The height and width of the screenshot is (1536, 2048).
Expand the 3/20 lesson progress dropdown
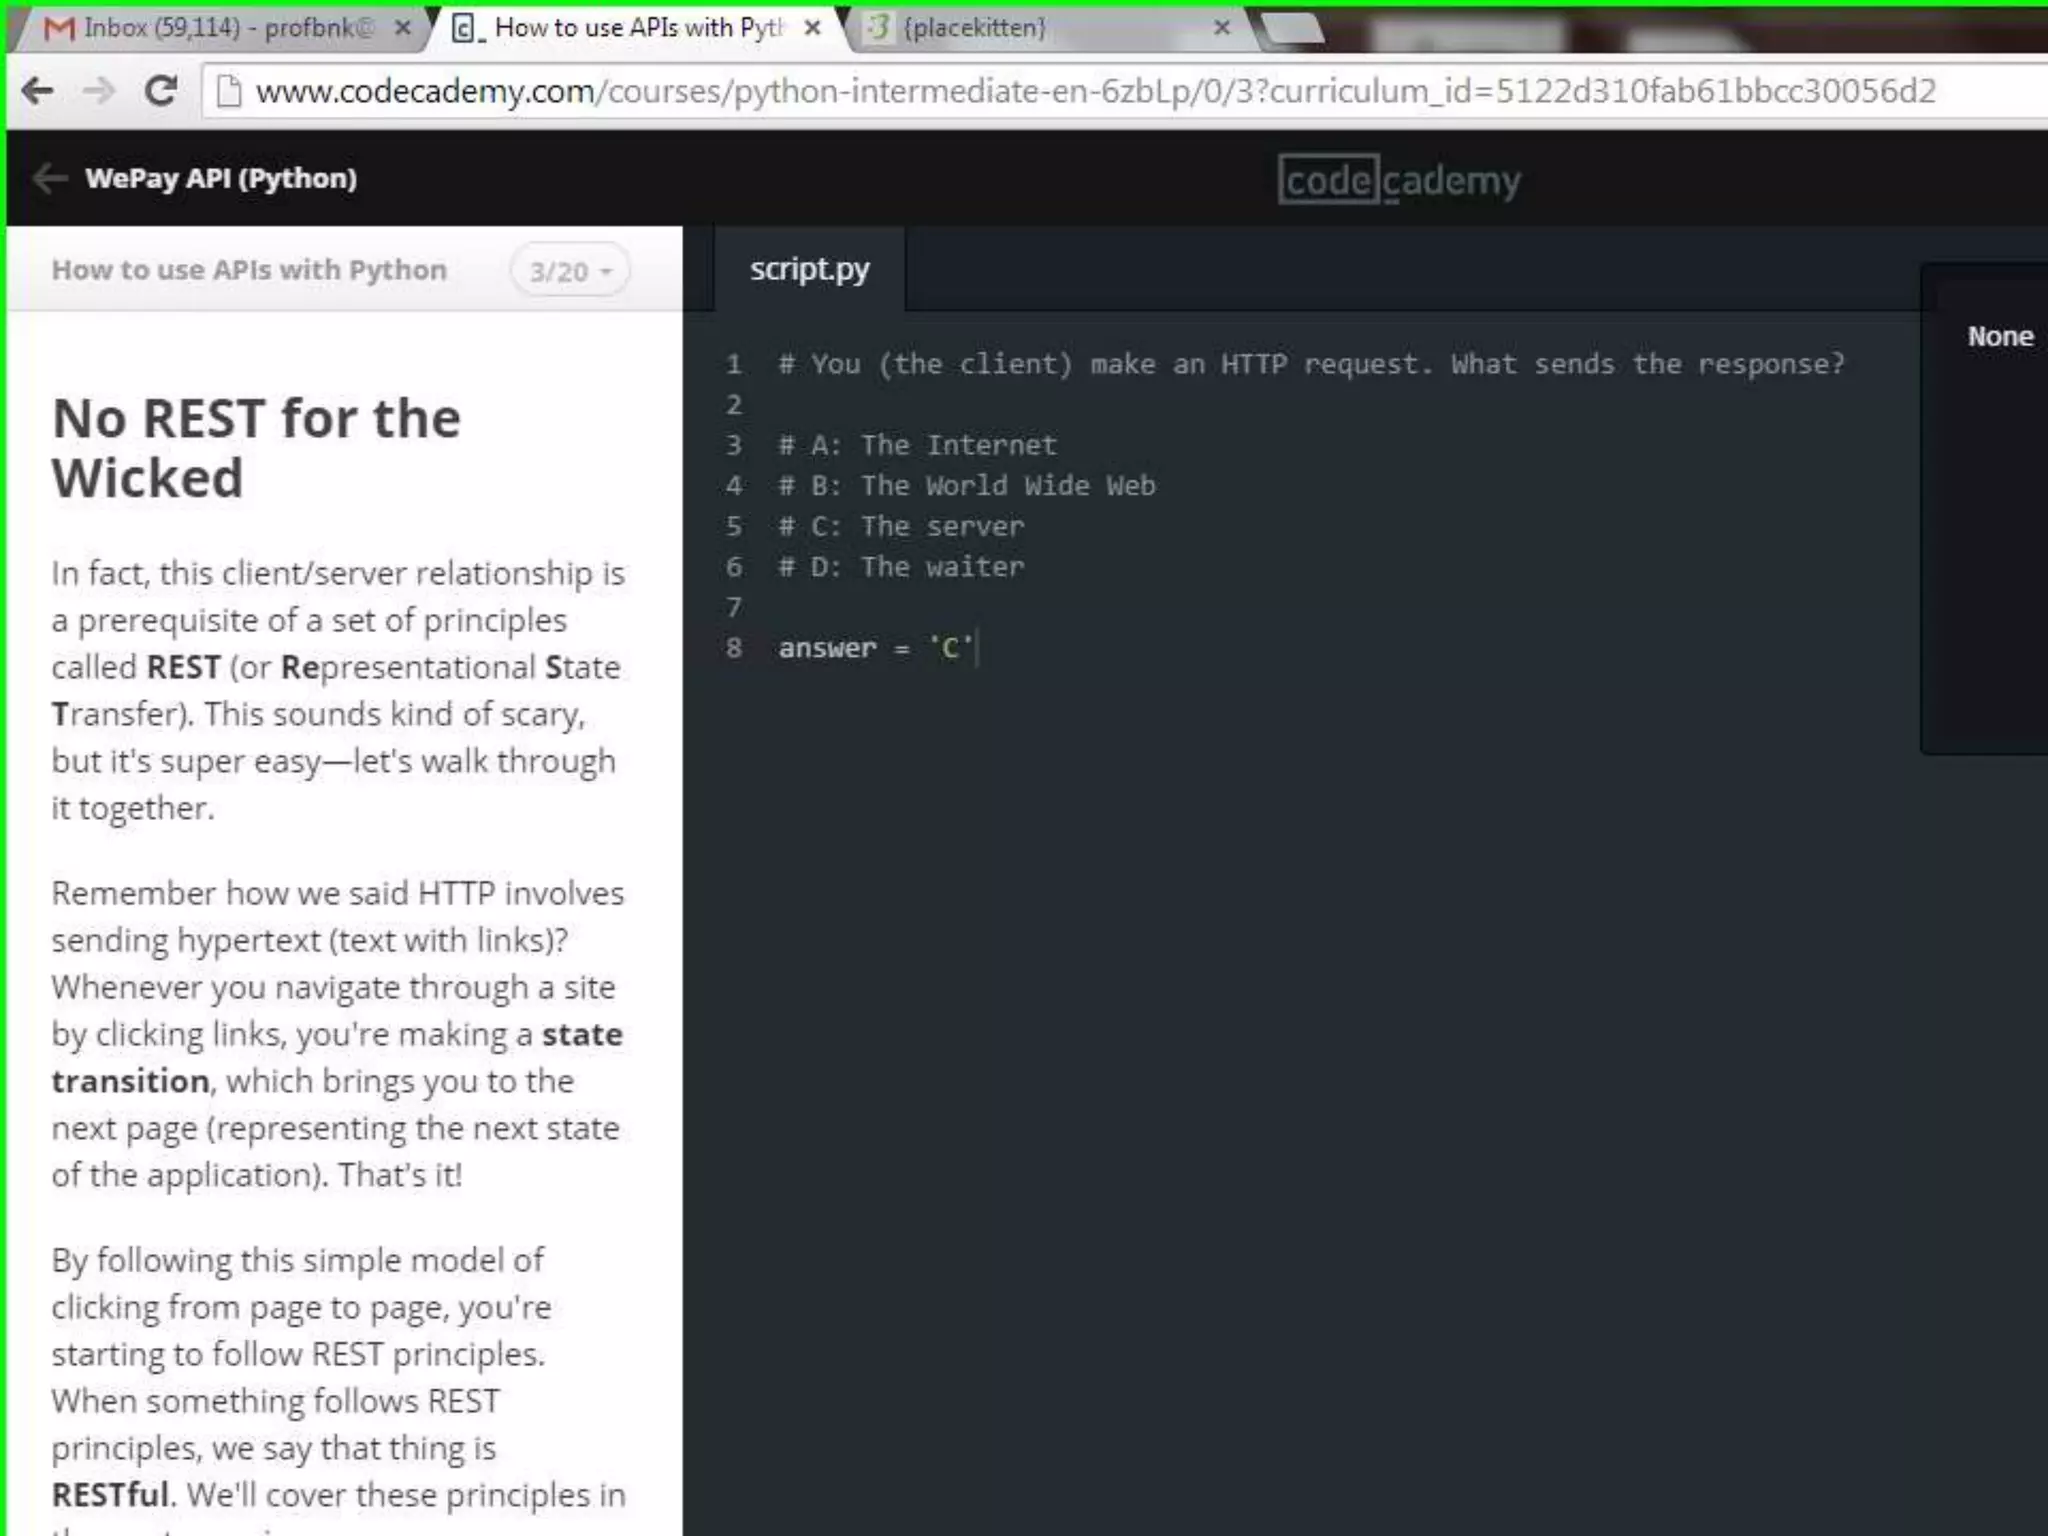[570, 271]
